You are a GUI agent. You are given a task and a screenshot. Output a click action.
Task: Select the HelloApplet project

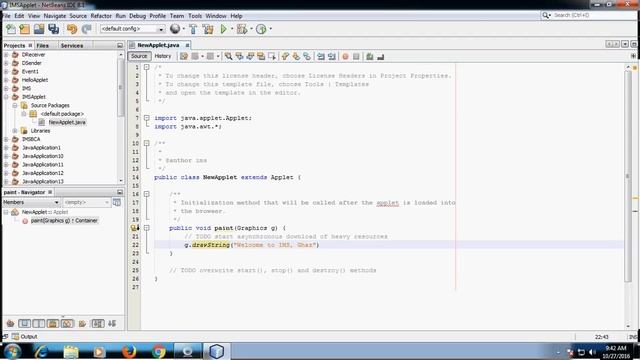tap(35, 80)
